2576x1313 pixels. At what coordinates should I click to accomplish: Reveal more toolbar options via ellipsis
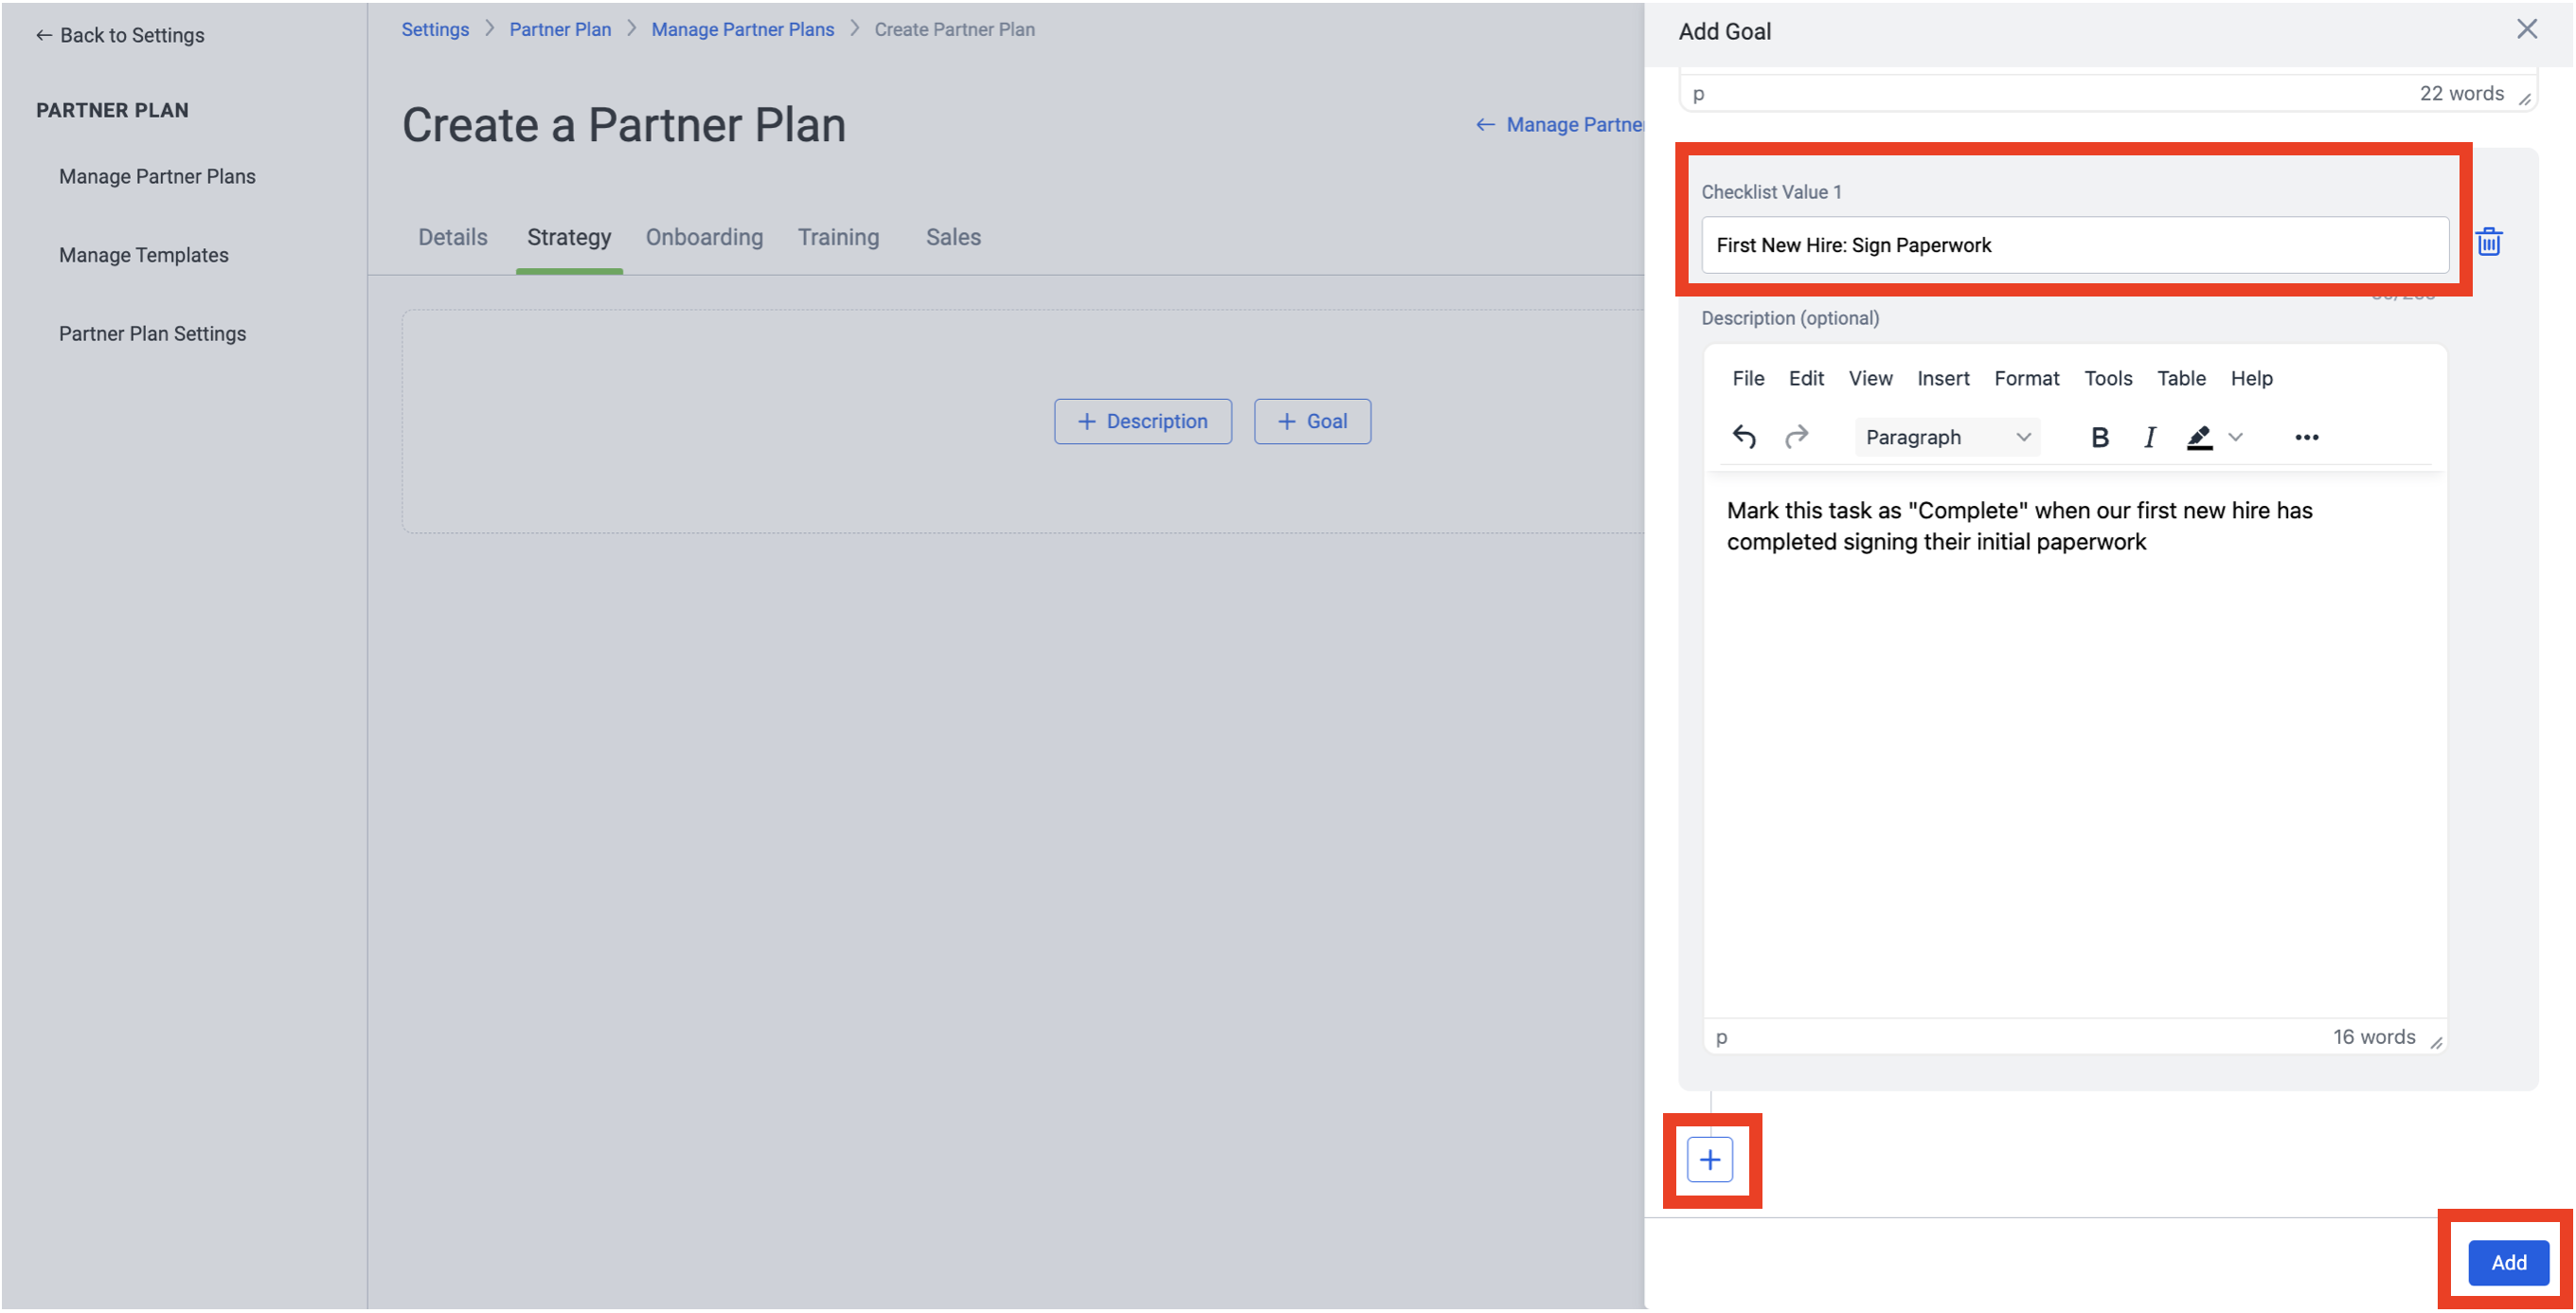tap(2306, 437)
